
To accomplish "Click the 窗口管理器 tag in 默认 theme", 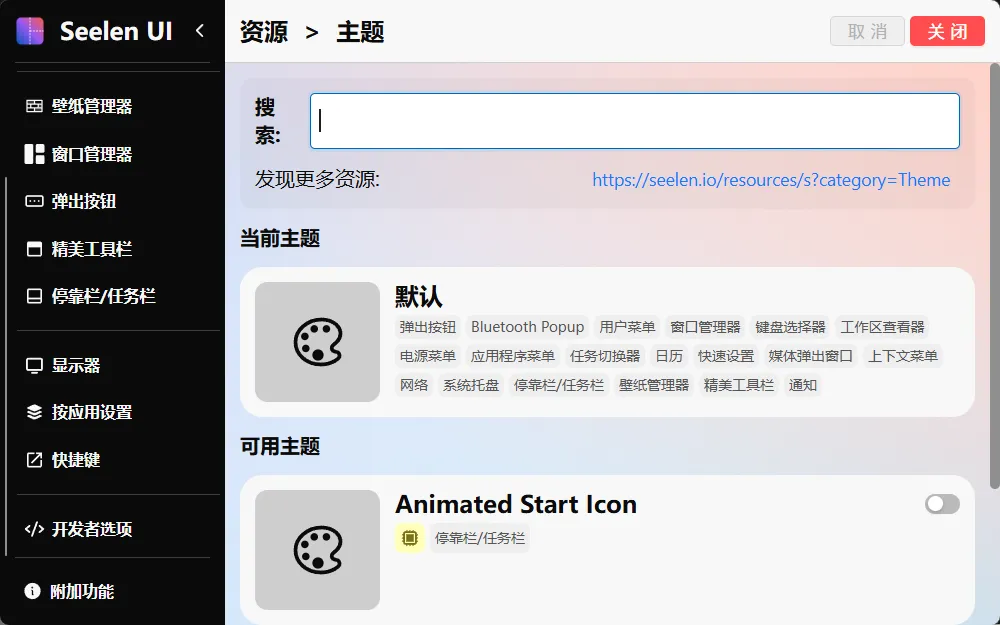I will tap(705, 327).
